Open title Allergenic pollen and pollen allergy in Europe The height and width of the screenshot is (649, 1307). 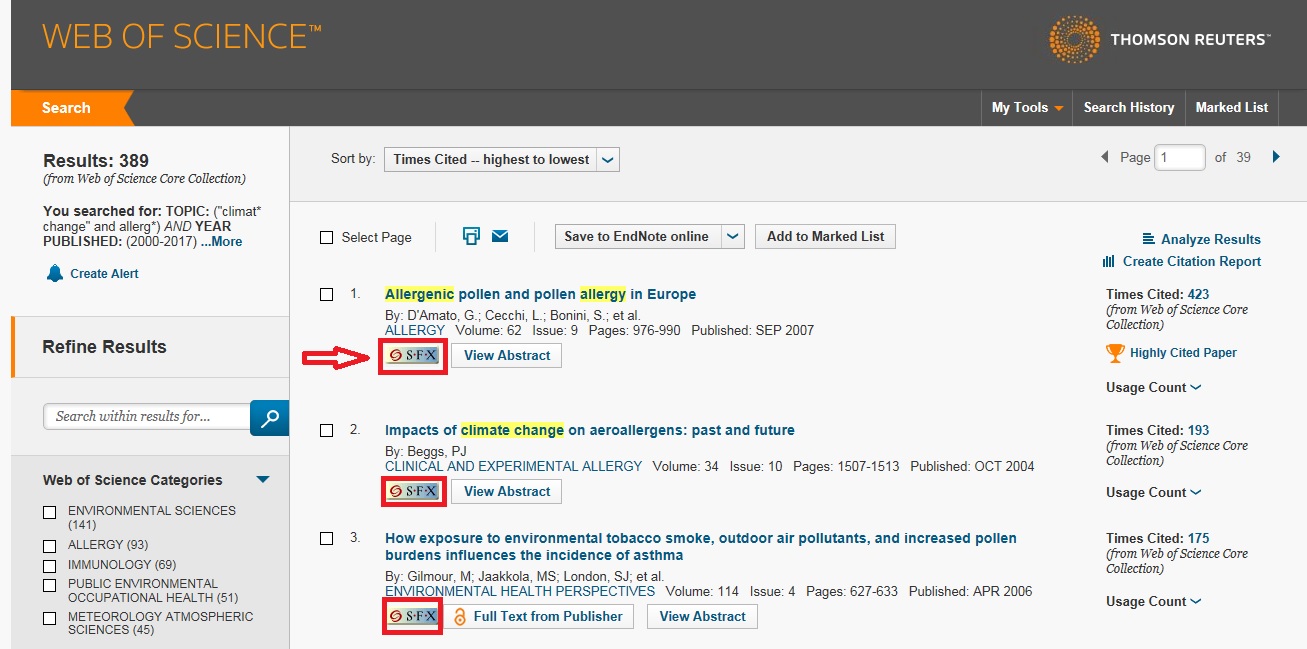[x=540, y=294]
